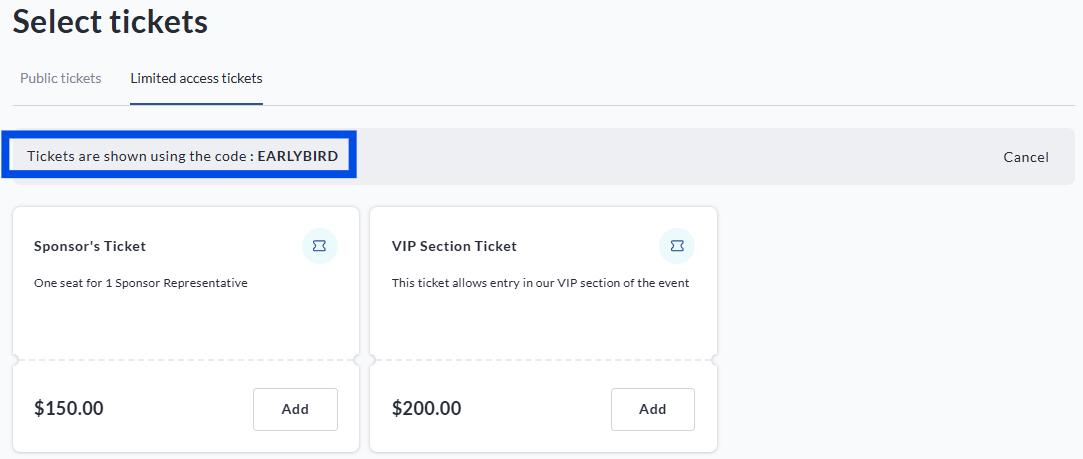Image resolution: width=1083 pixels, height=459 pixels.
Task: Click the Sponsor's Ticket coupon icon
Action: pos(320,246)
